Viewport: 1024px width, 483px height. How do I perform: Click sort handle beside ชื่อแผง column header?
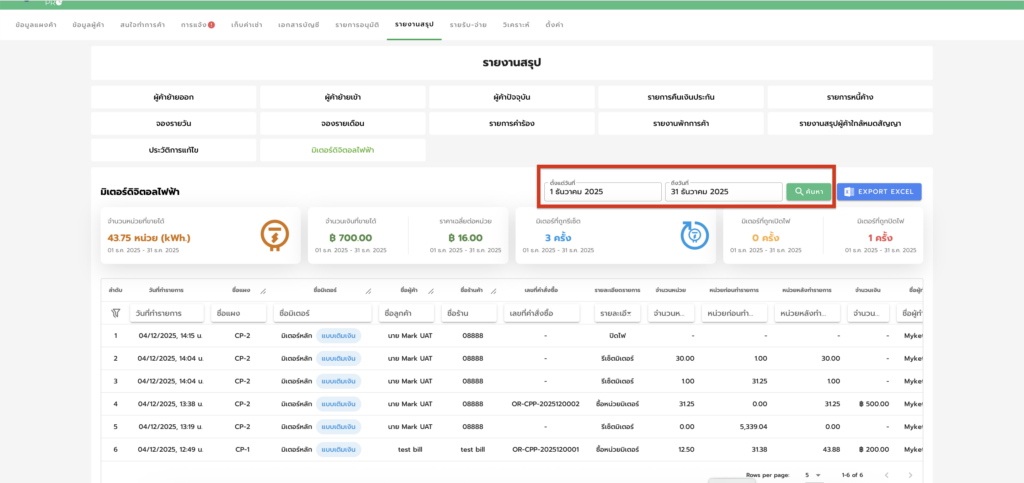point(264,291)
